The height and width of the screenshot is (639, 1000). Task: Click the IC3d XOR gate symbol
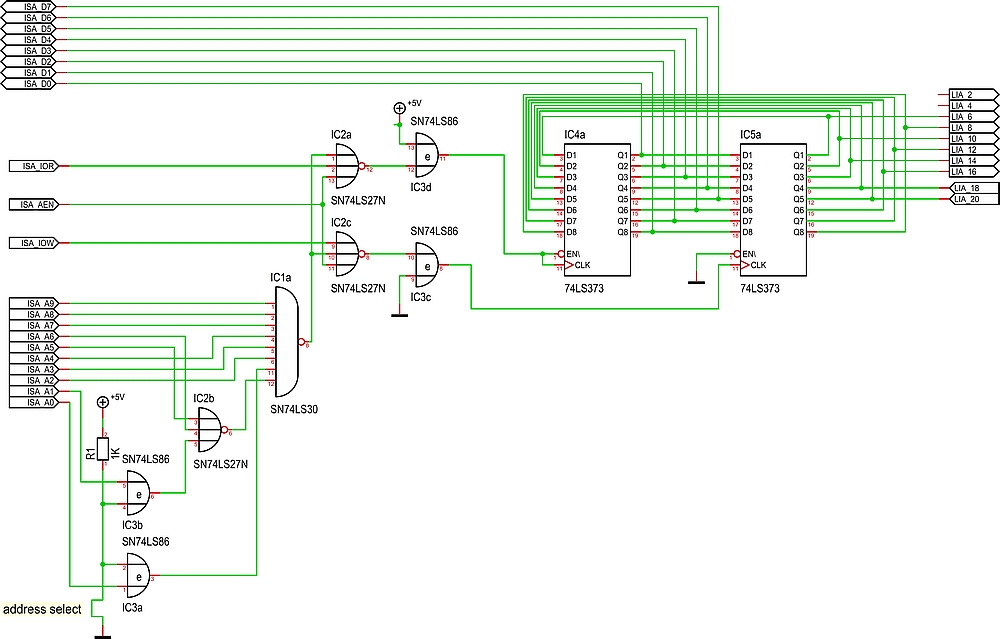click(x=425, y=158)
